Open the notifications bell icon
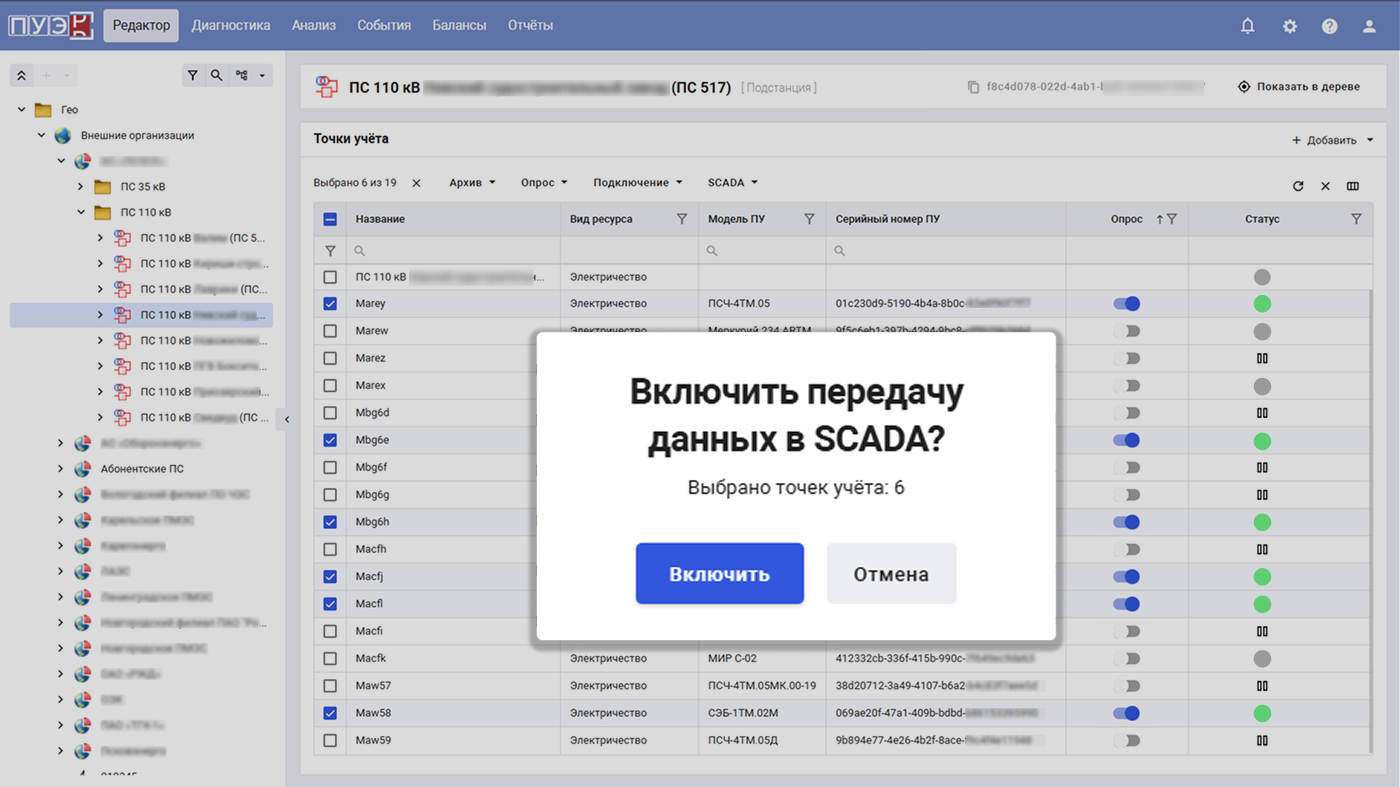Viewport: 1400px width, 787px height. (1247, 26)
